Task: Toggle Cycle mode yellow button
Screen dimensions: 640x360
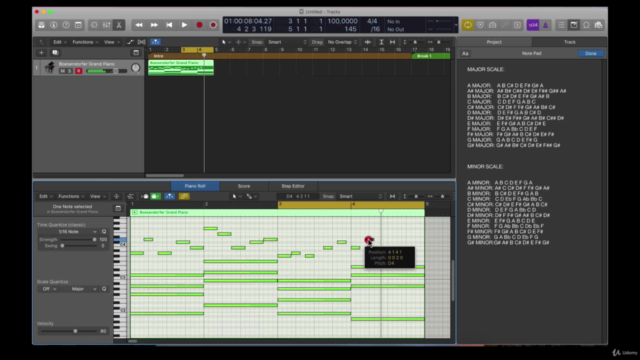Action: coord(467,25)
